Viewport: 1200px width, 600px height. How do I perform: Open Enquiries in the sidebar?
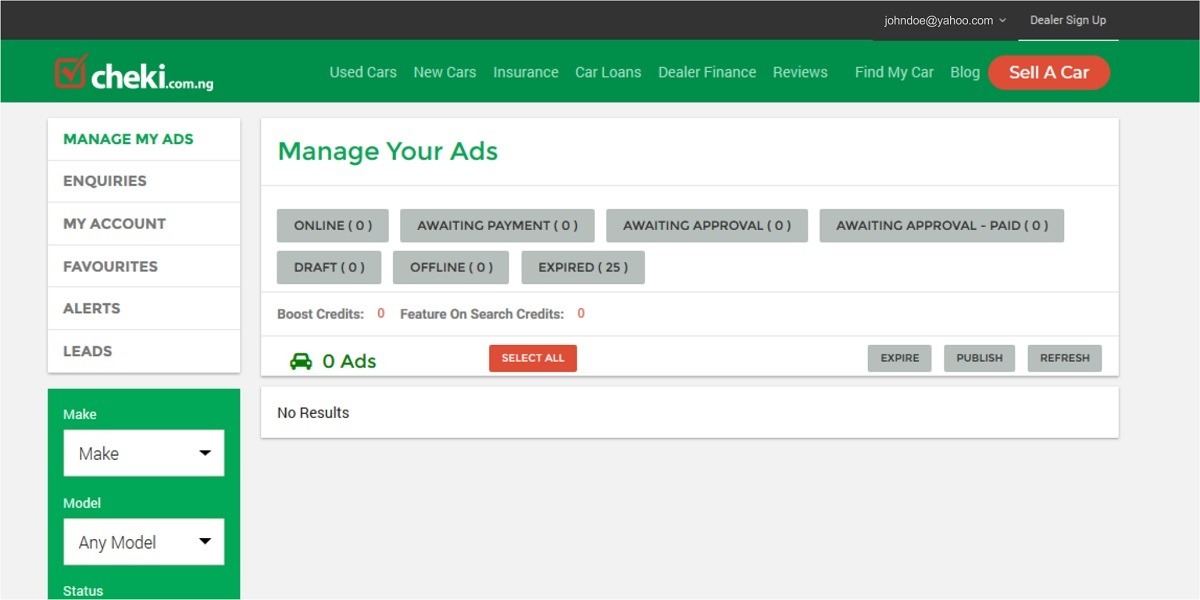coord(105,181)
